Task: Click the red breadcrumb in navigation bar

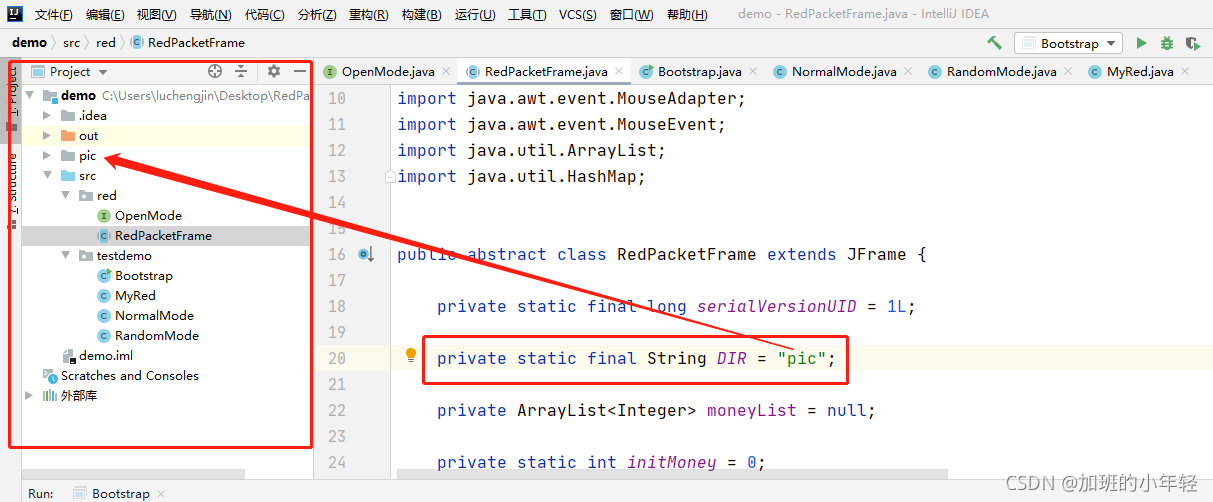Action: tap(106, 43)
